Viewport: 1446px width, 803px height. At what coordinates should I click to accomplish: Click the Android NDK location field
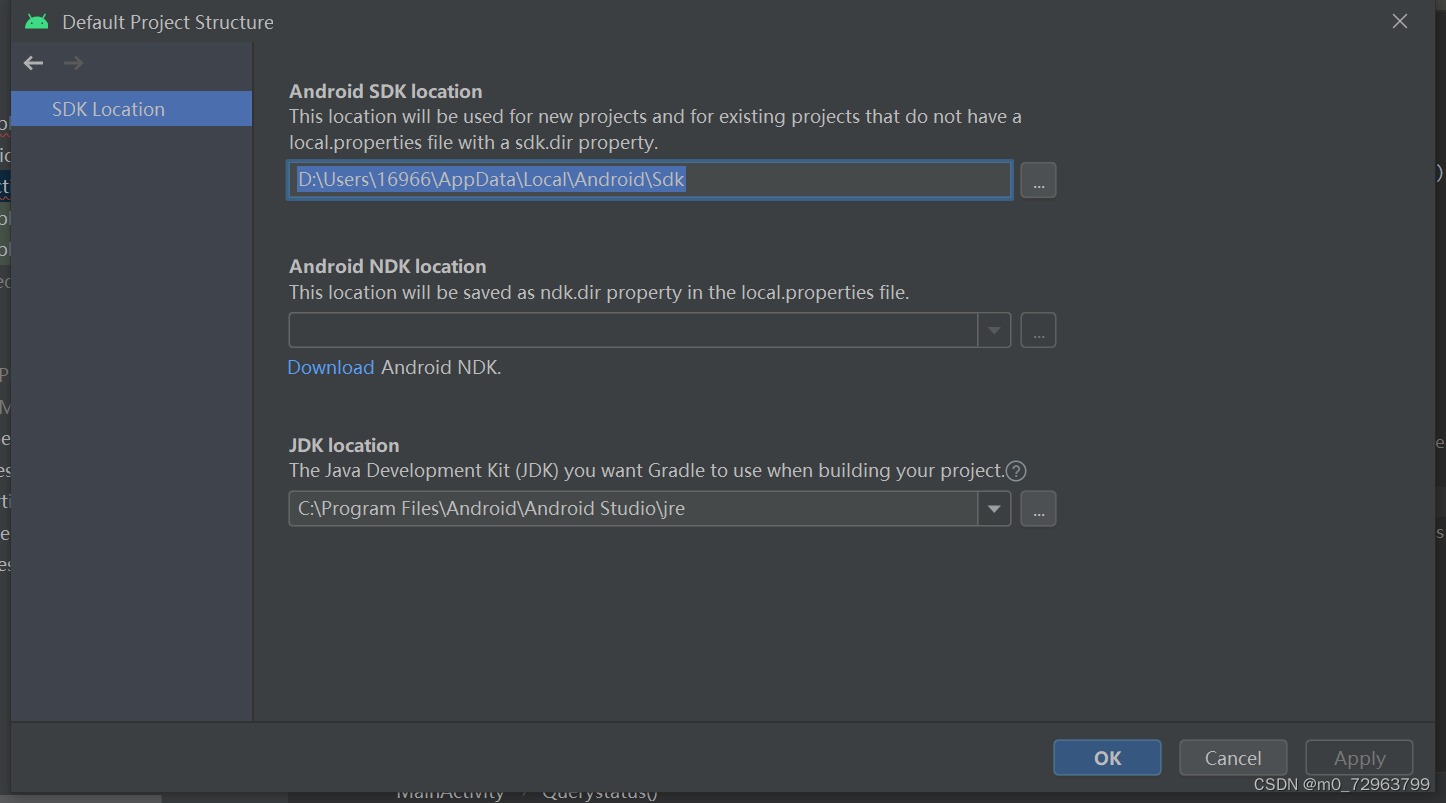[633, 330]
